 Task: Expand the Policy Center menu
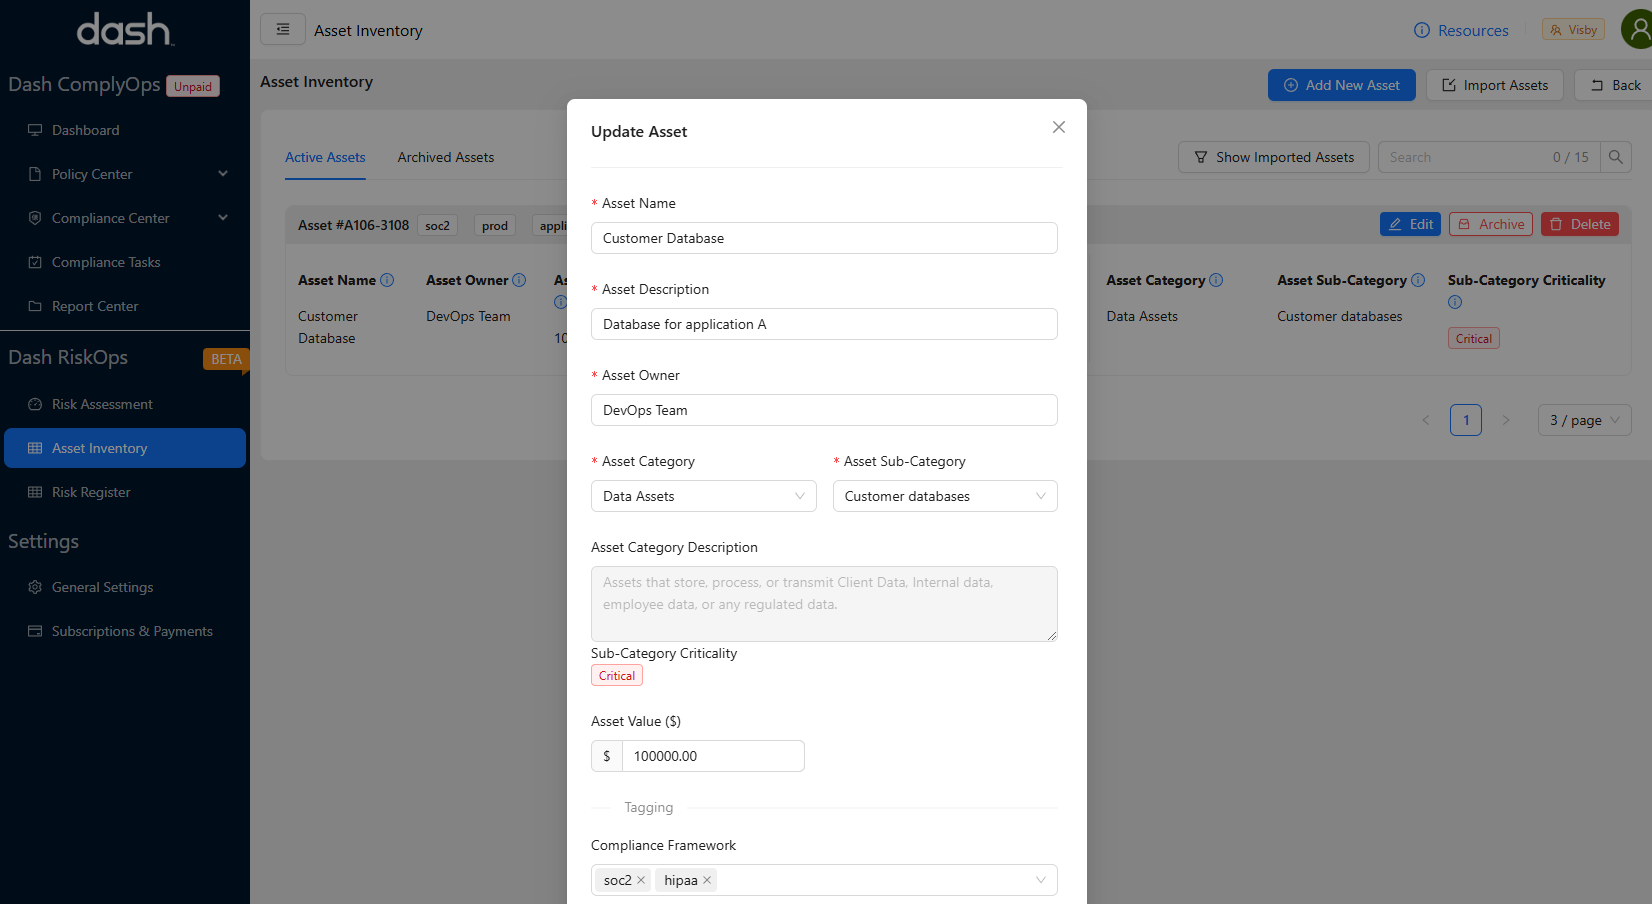pos(223,174)
